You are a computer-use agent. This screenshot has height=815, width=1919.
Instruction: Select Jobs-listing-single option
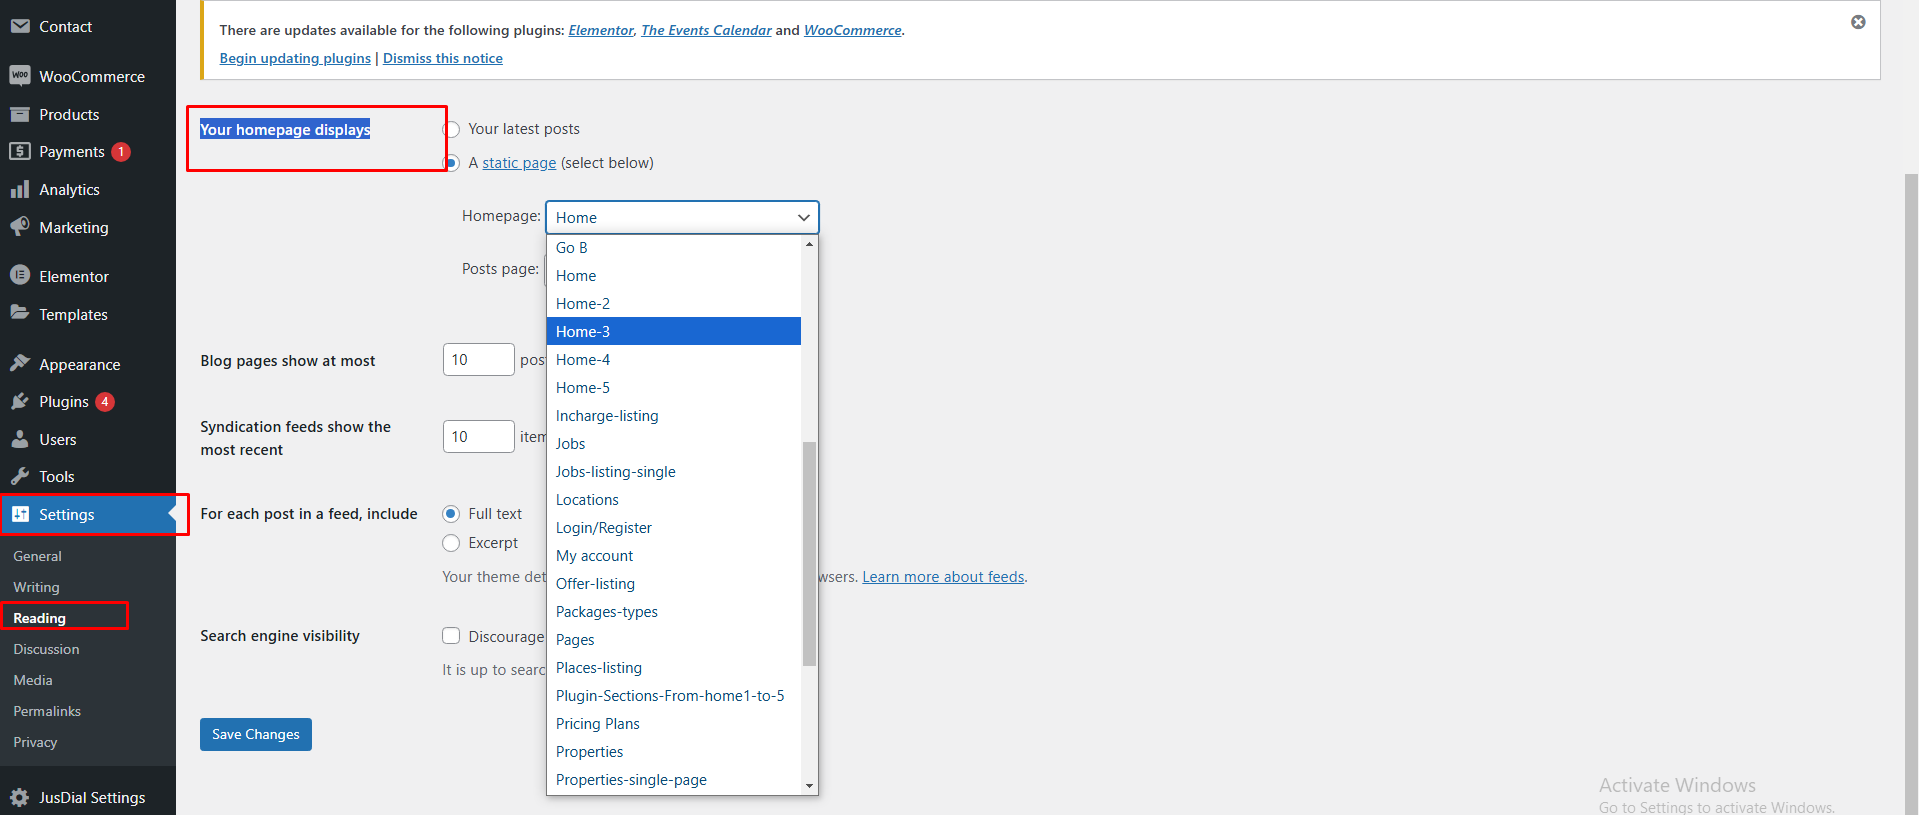click(x=674, y=472)
